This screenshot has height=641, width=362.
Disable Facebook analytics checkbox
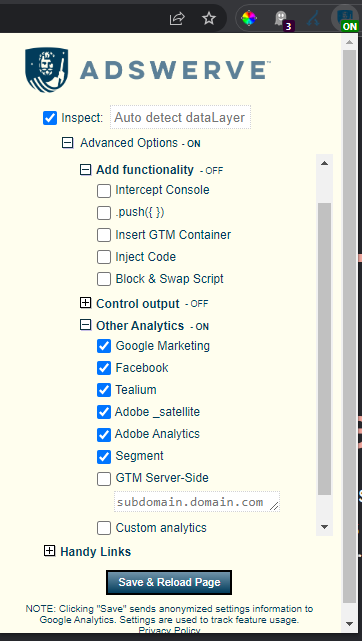[104, 368]
